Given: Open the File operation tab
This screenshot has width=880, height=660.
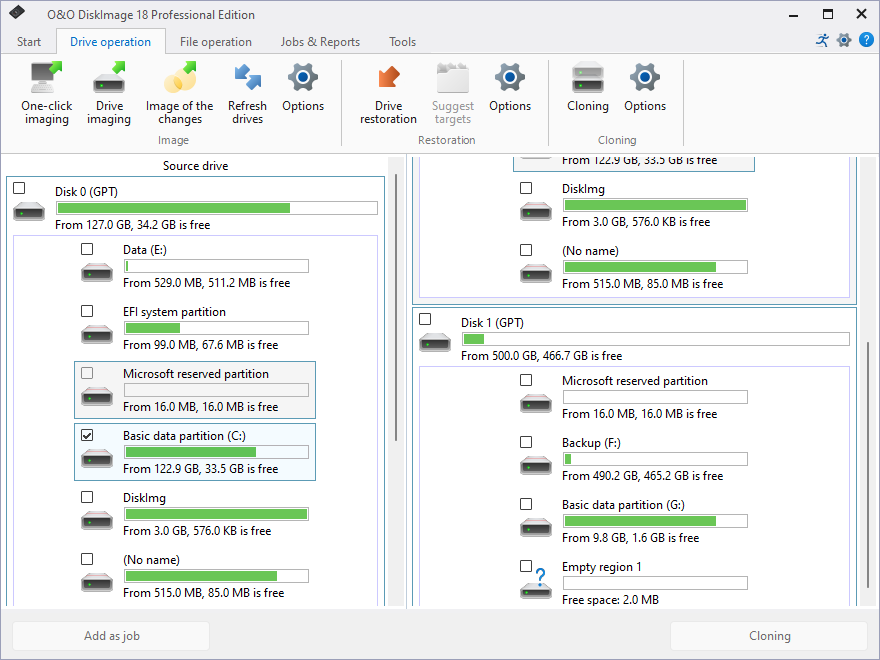Looking at the screenshot, I should tap(216, 42).
